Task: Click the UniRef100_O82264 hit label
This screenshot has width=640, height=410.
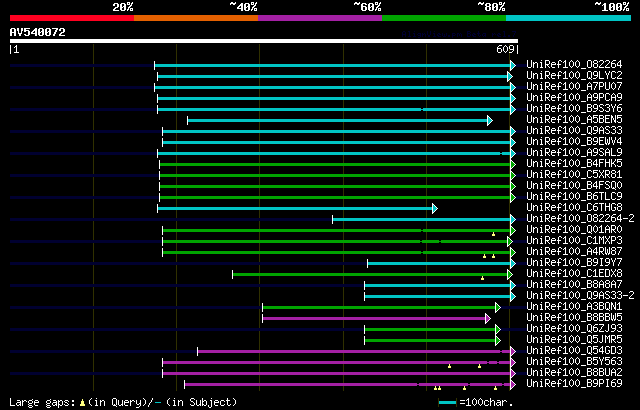Action: coord(574,64)
